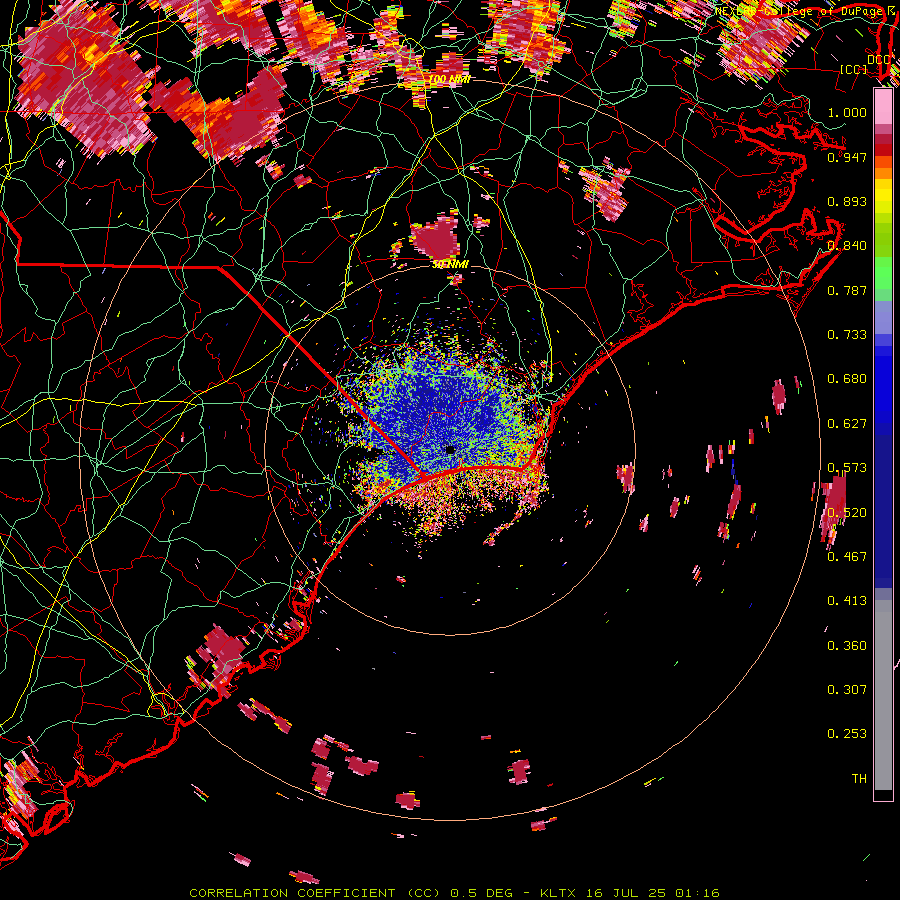Click the 0.627 scale label

point(847,424)
